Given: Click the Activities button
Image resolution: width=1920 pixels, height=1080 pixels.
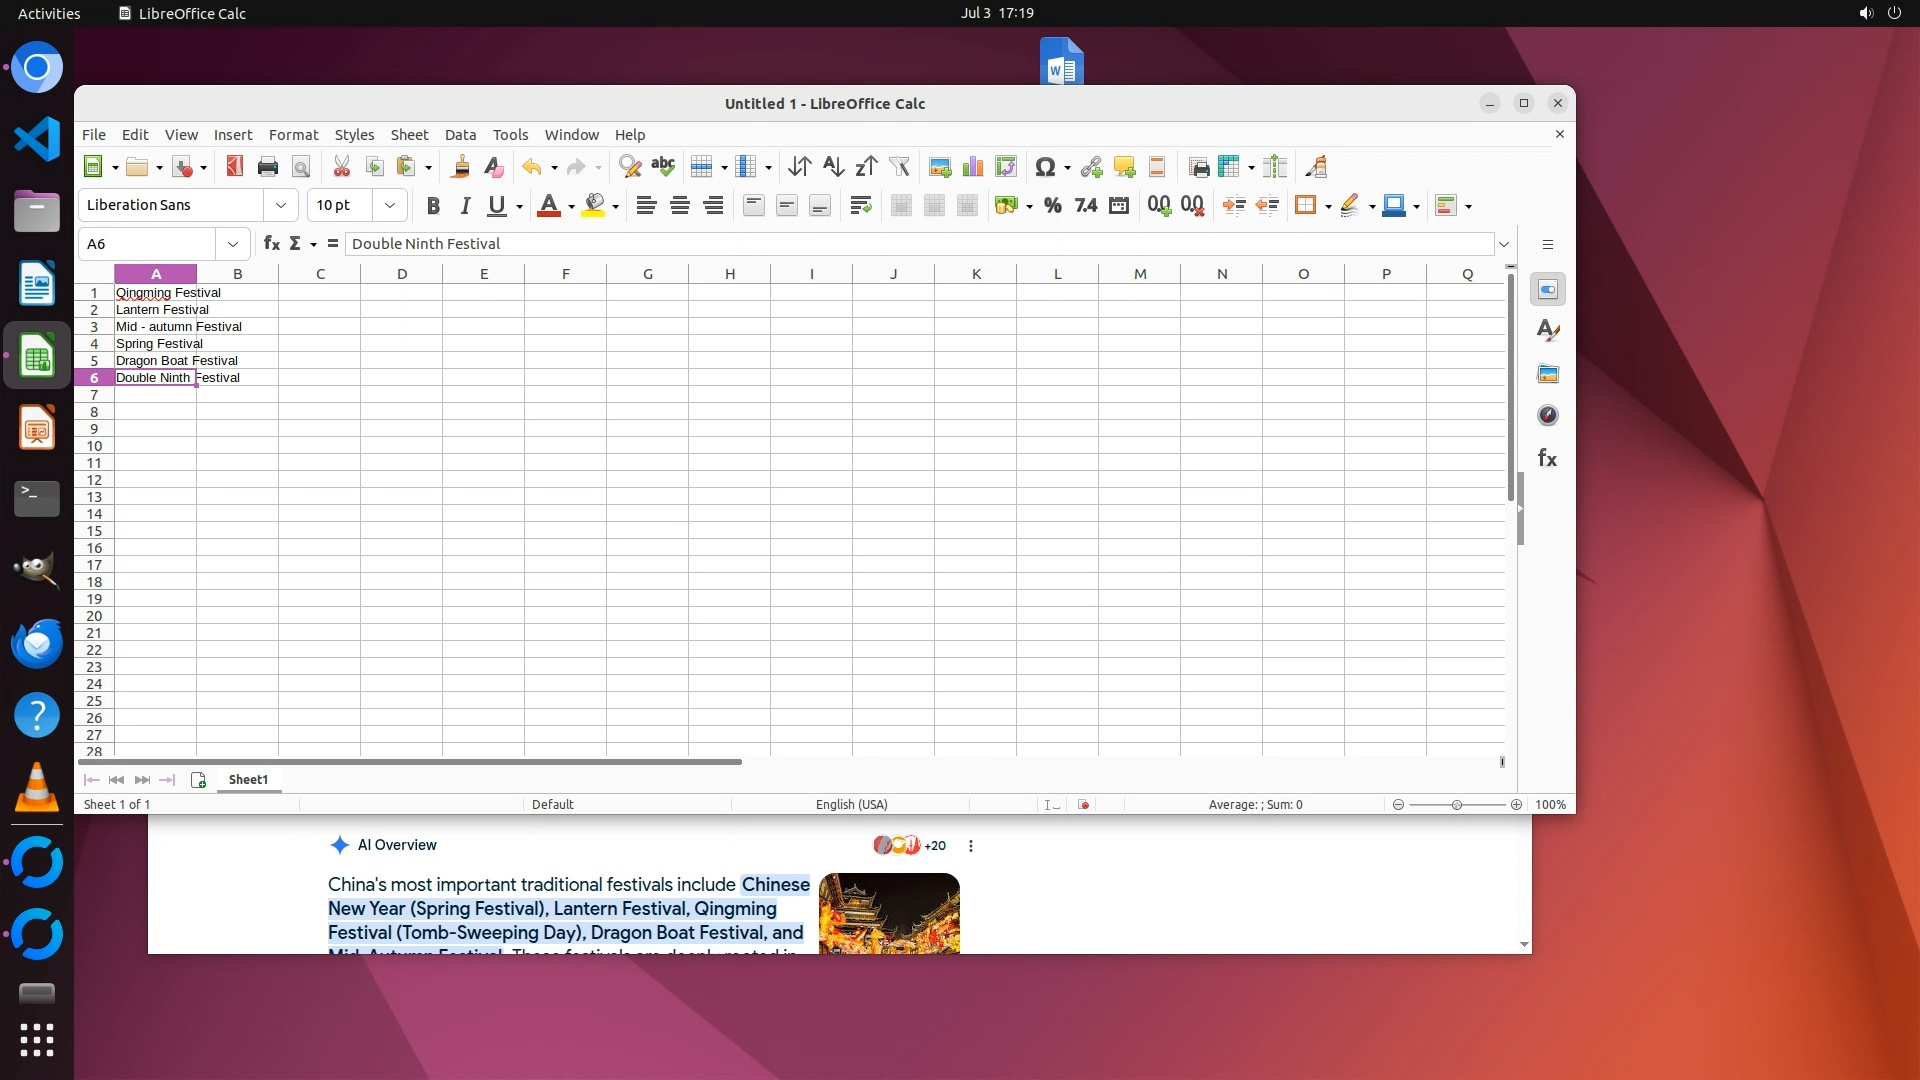Looking at the screenshot, I should [49, 13].
